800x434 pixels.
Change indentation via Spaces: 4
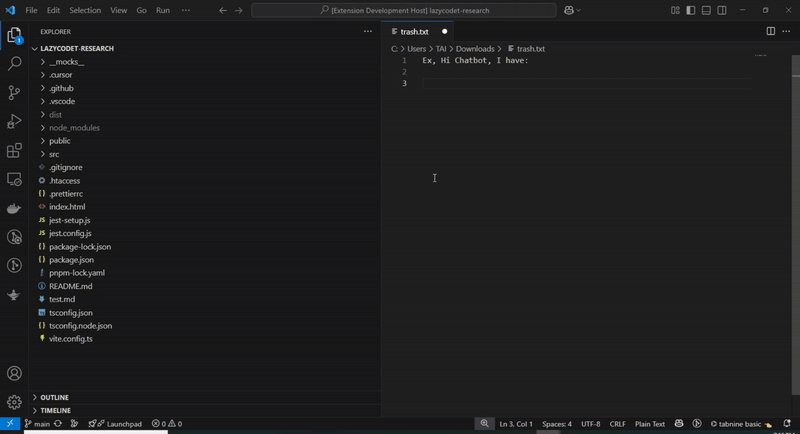coord(557,424)
